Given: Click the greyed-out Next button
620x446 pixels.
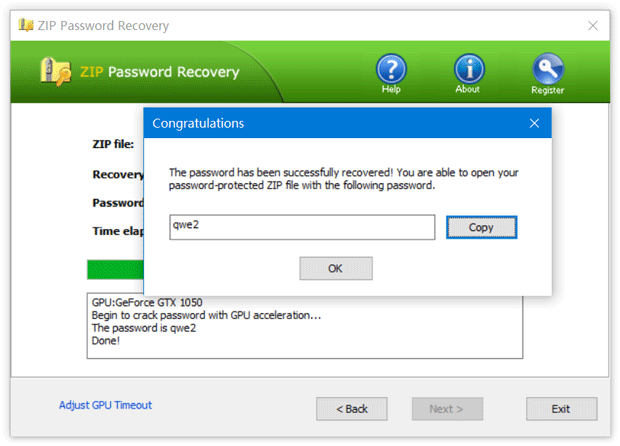Looking at the screenshot, I should tap(447, 409).
